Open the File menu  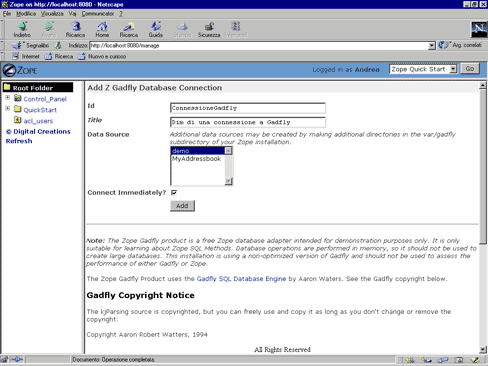coord(7,14)
